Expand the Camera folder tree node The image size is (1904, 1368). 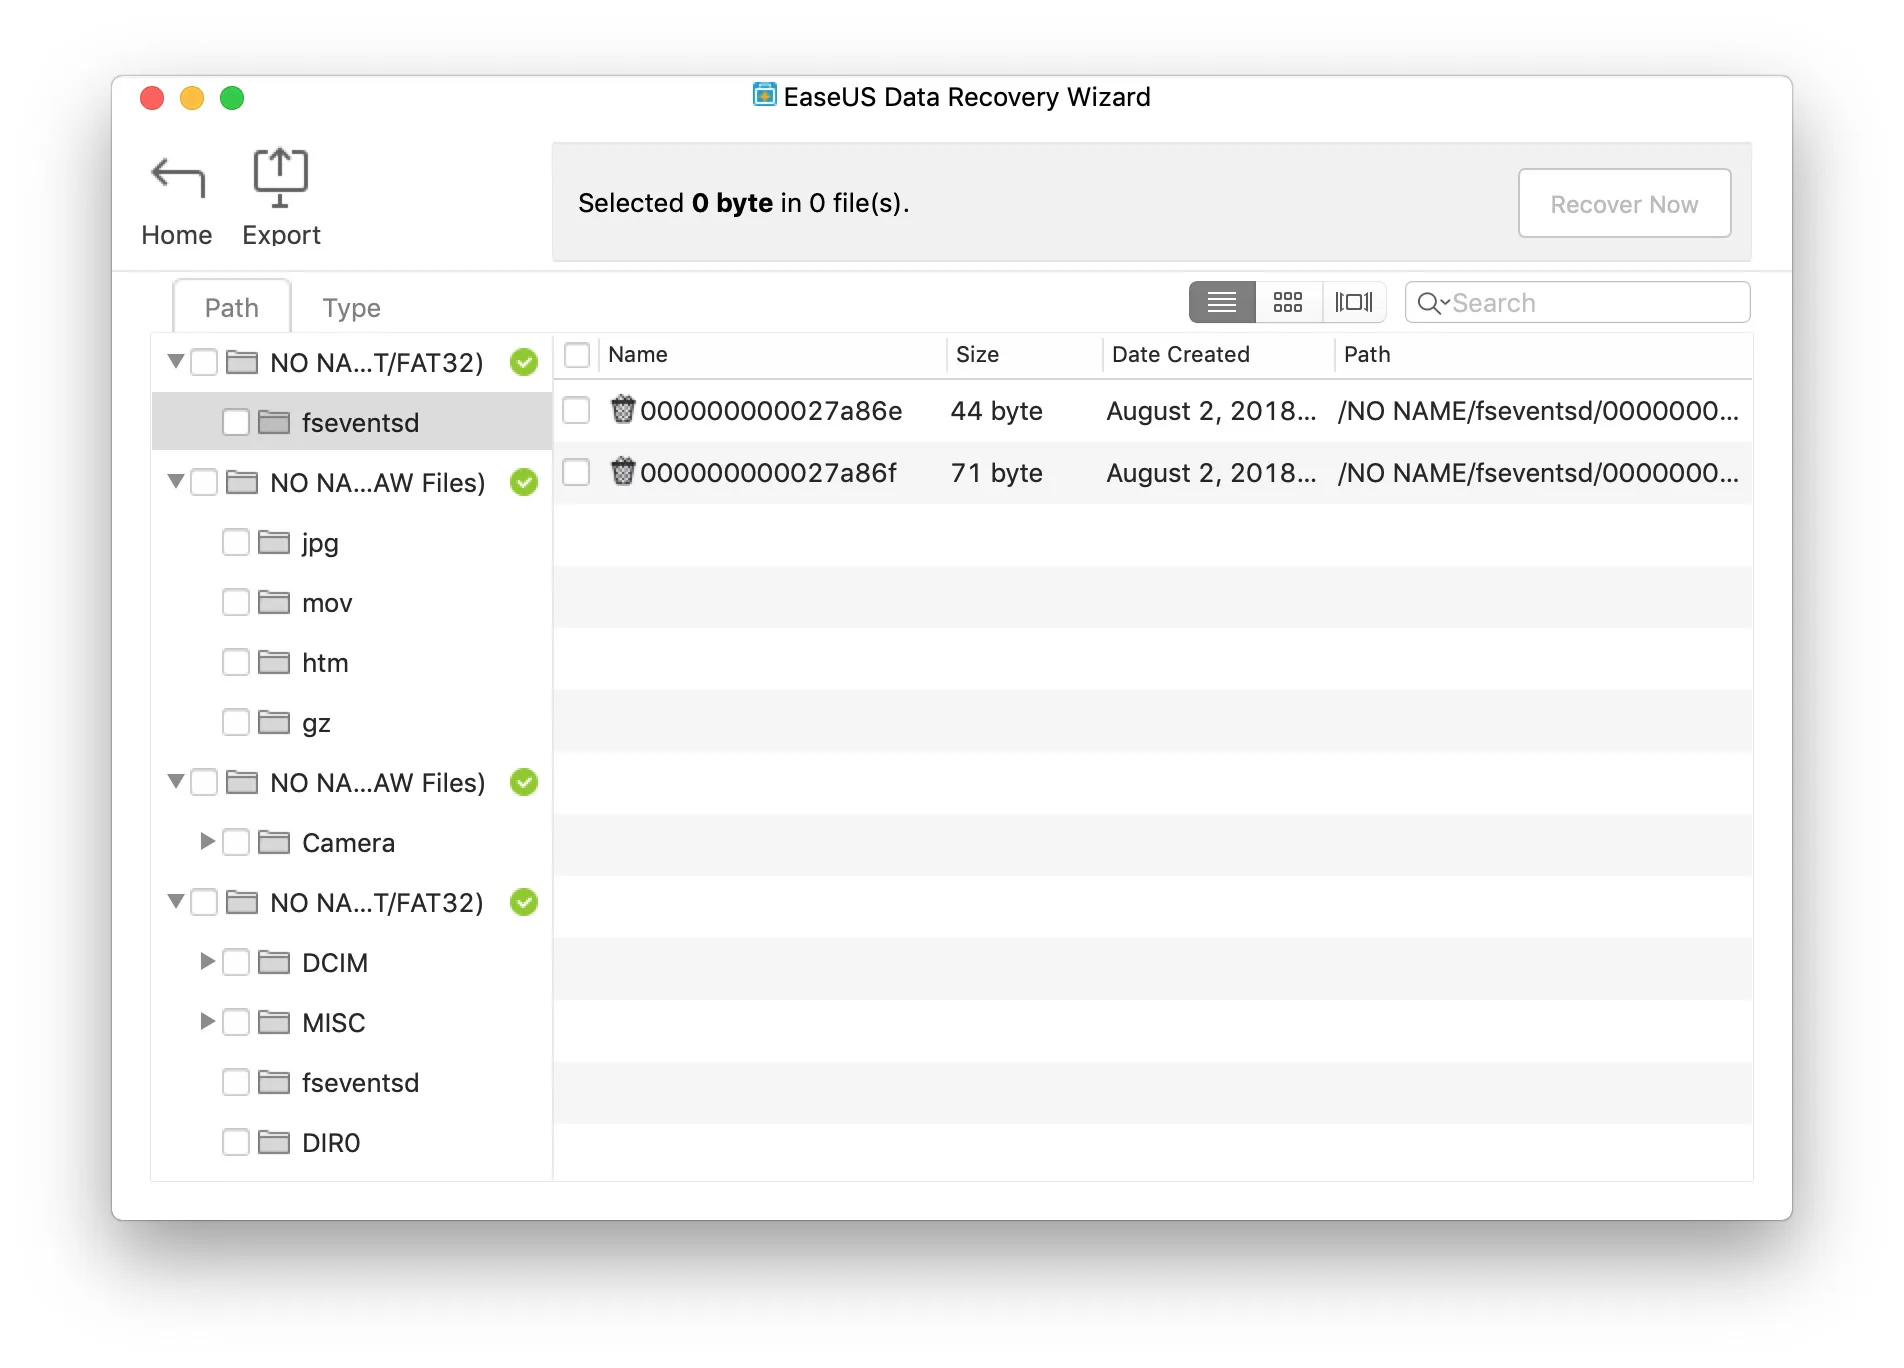click(207, 842)
